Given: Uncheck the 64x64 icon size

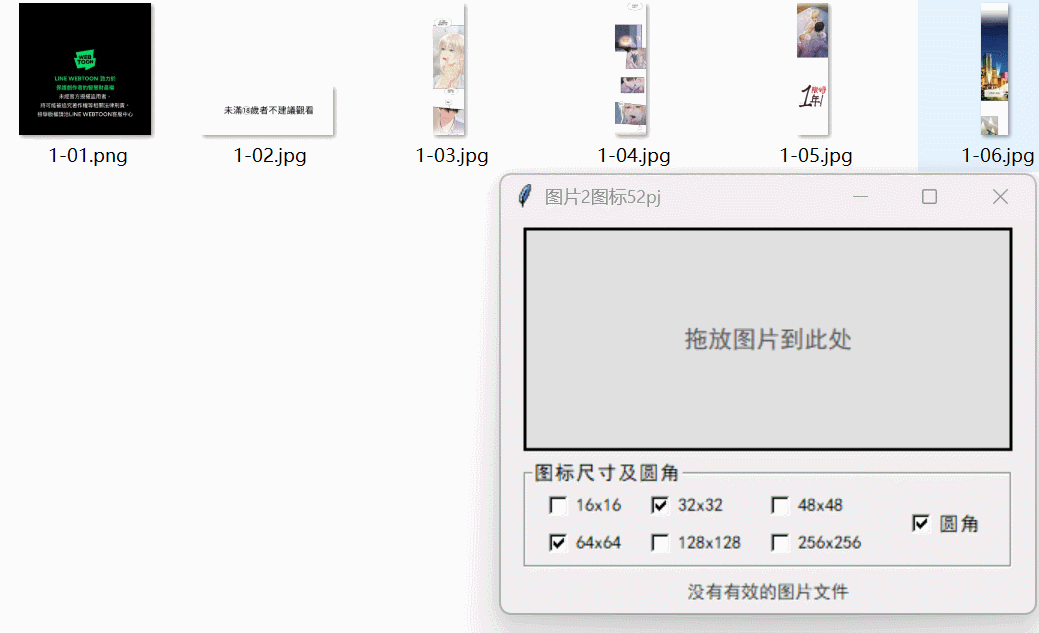Looking at the screenshot, I should pos(558,543).
